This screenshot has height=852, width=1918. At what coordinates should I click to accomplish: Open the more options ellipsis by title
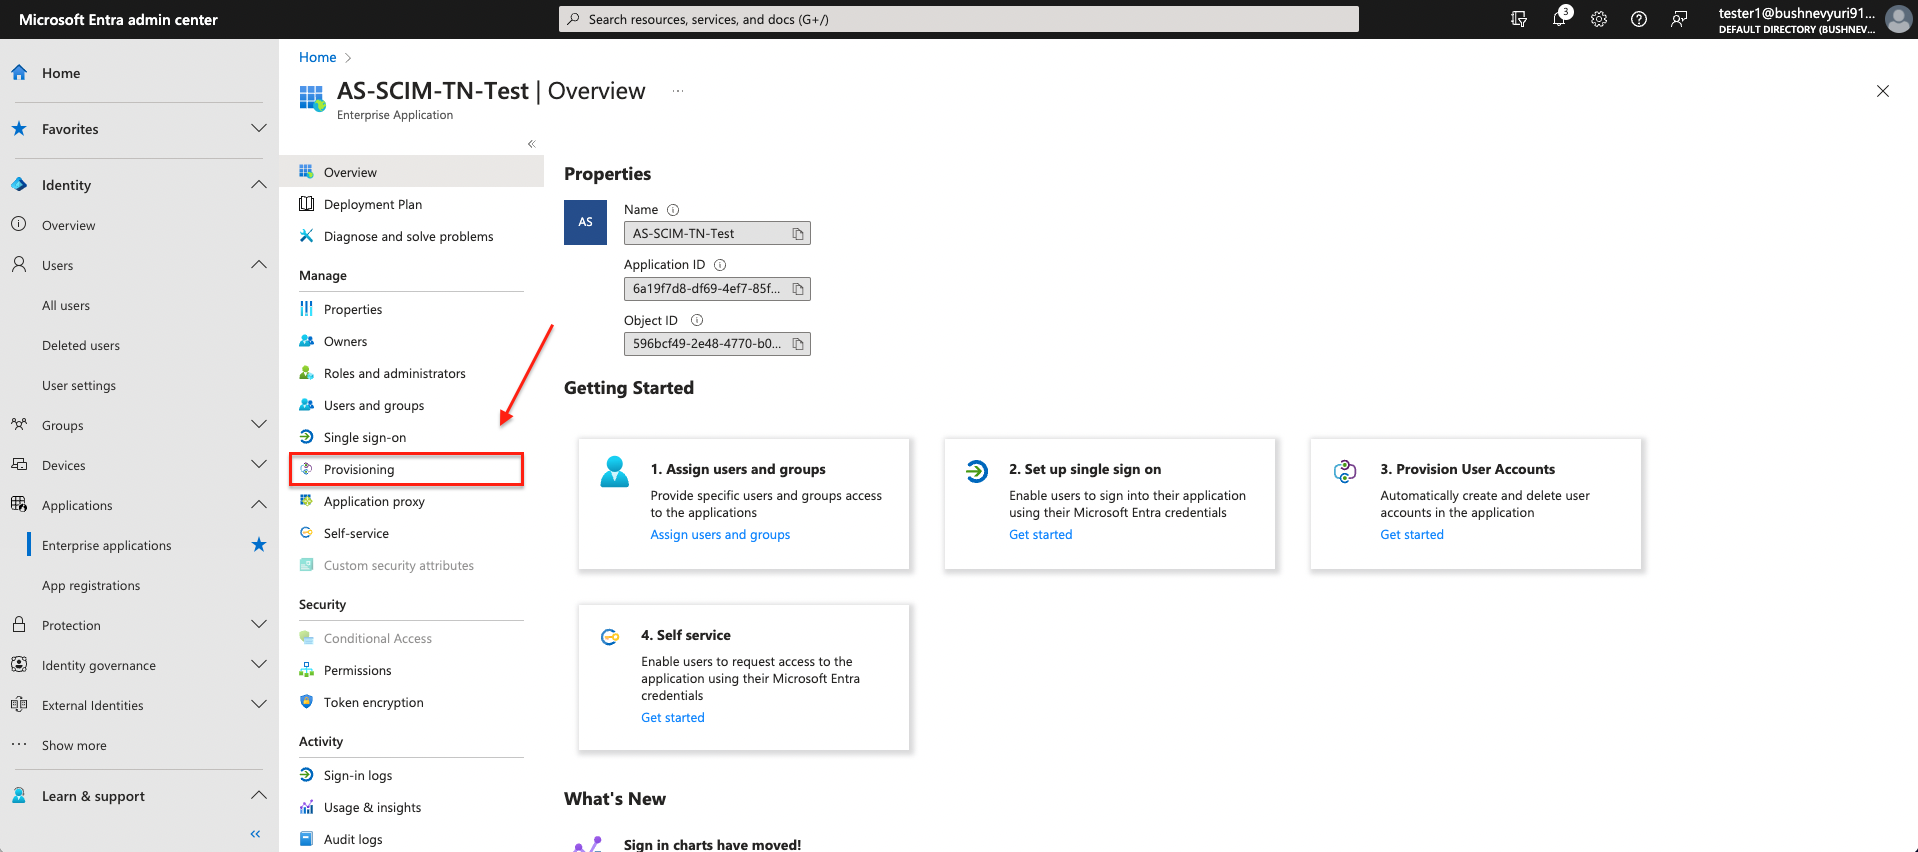point(678,91)
